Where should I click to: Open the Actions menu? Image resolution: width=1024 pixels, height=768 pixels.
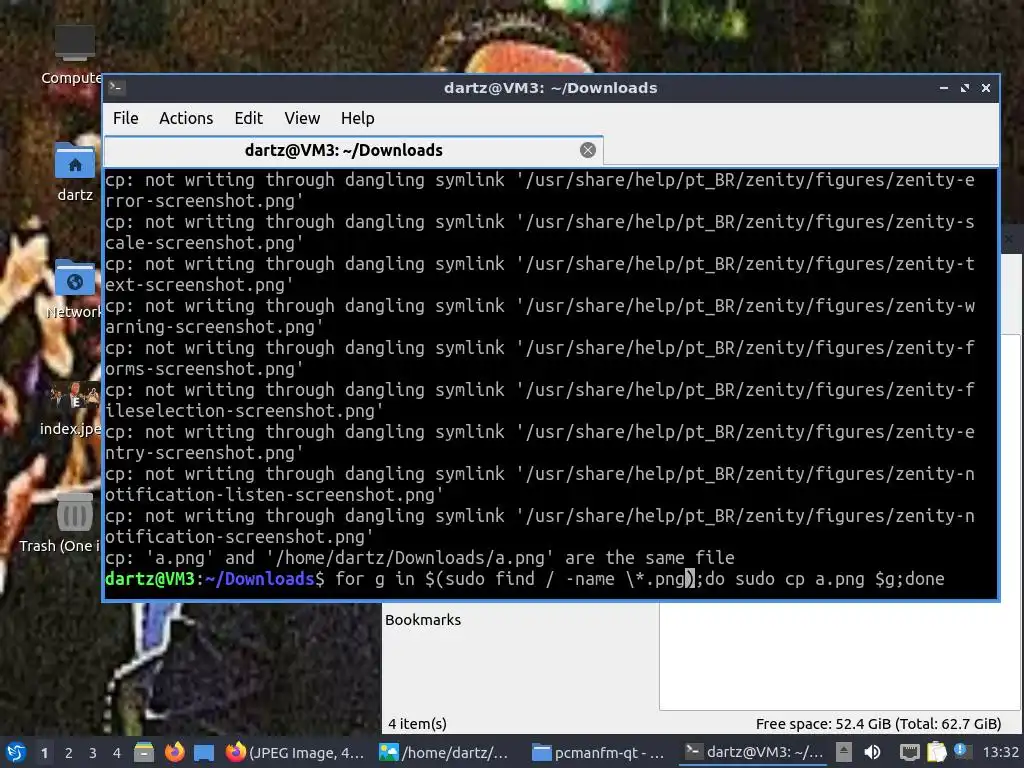(x=186, y=118)
